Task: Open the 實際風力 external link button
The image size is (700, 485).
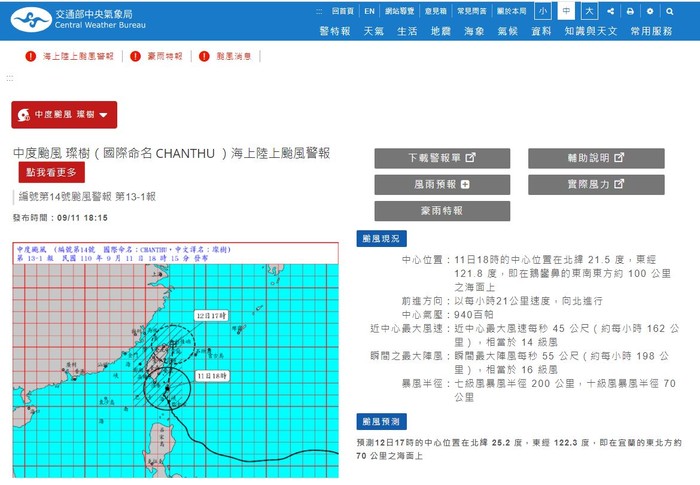Action: click(596, 185)
